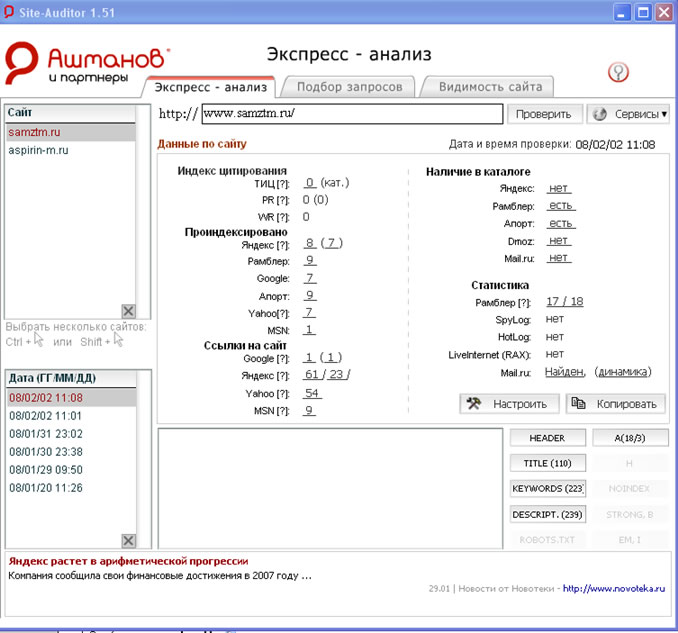Click the red magnifier icon at top right
The width and height of the screenshot is (678, 633).
click(x=619, y=72)
